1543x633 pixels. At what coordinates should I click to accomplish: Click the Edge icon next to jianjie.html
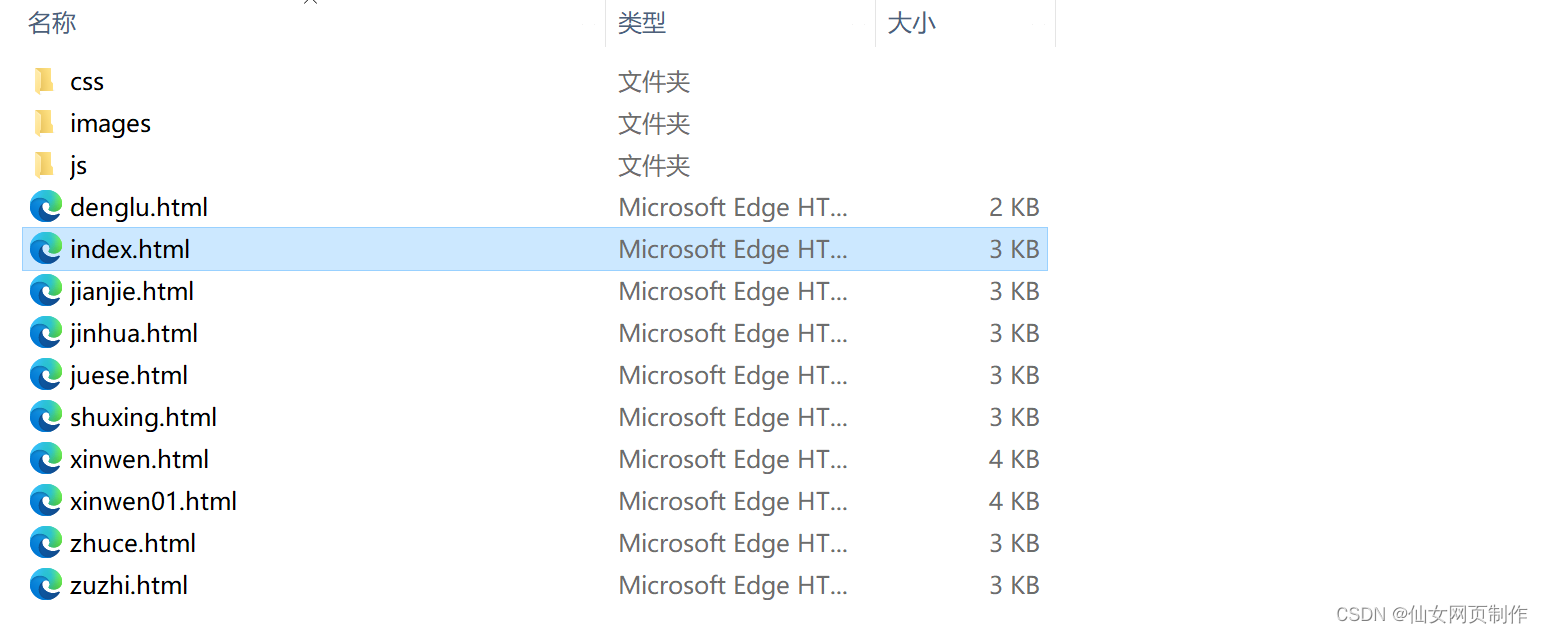click(x=44, y=291)
